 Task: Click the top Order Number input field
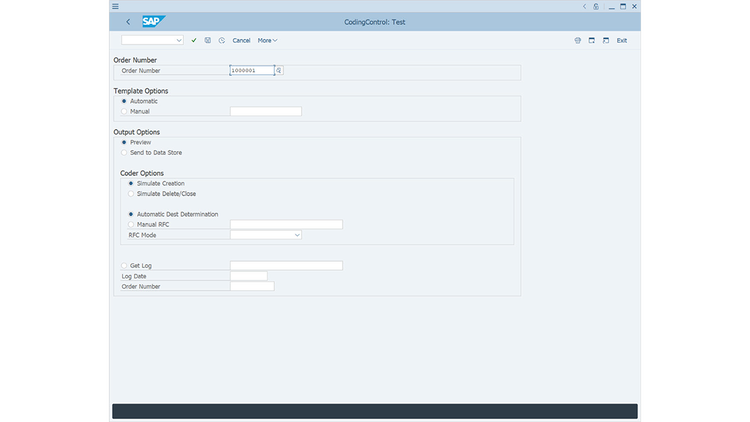tap(252, 70)
